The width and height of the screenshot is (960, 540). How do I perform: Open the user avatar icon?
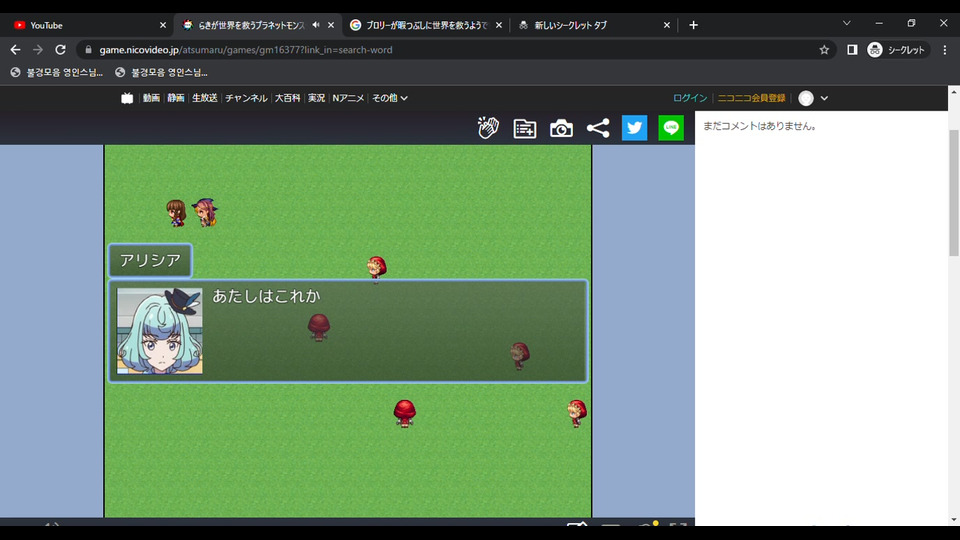click(806, 98)
